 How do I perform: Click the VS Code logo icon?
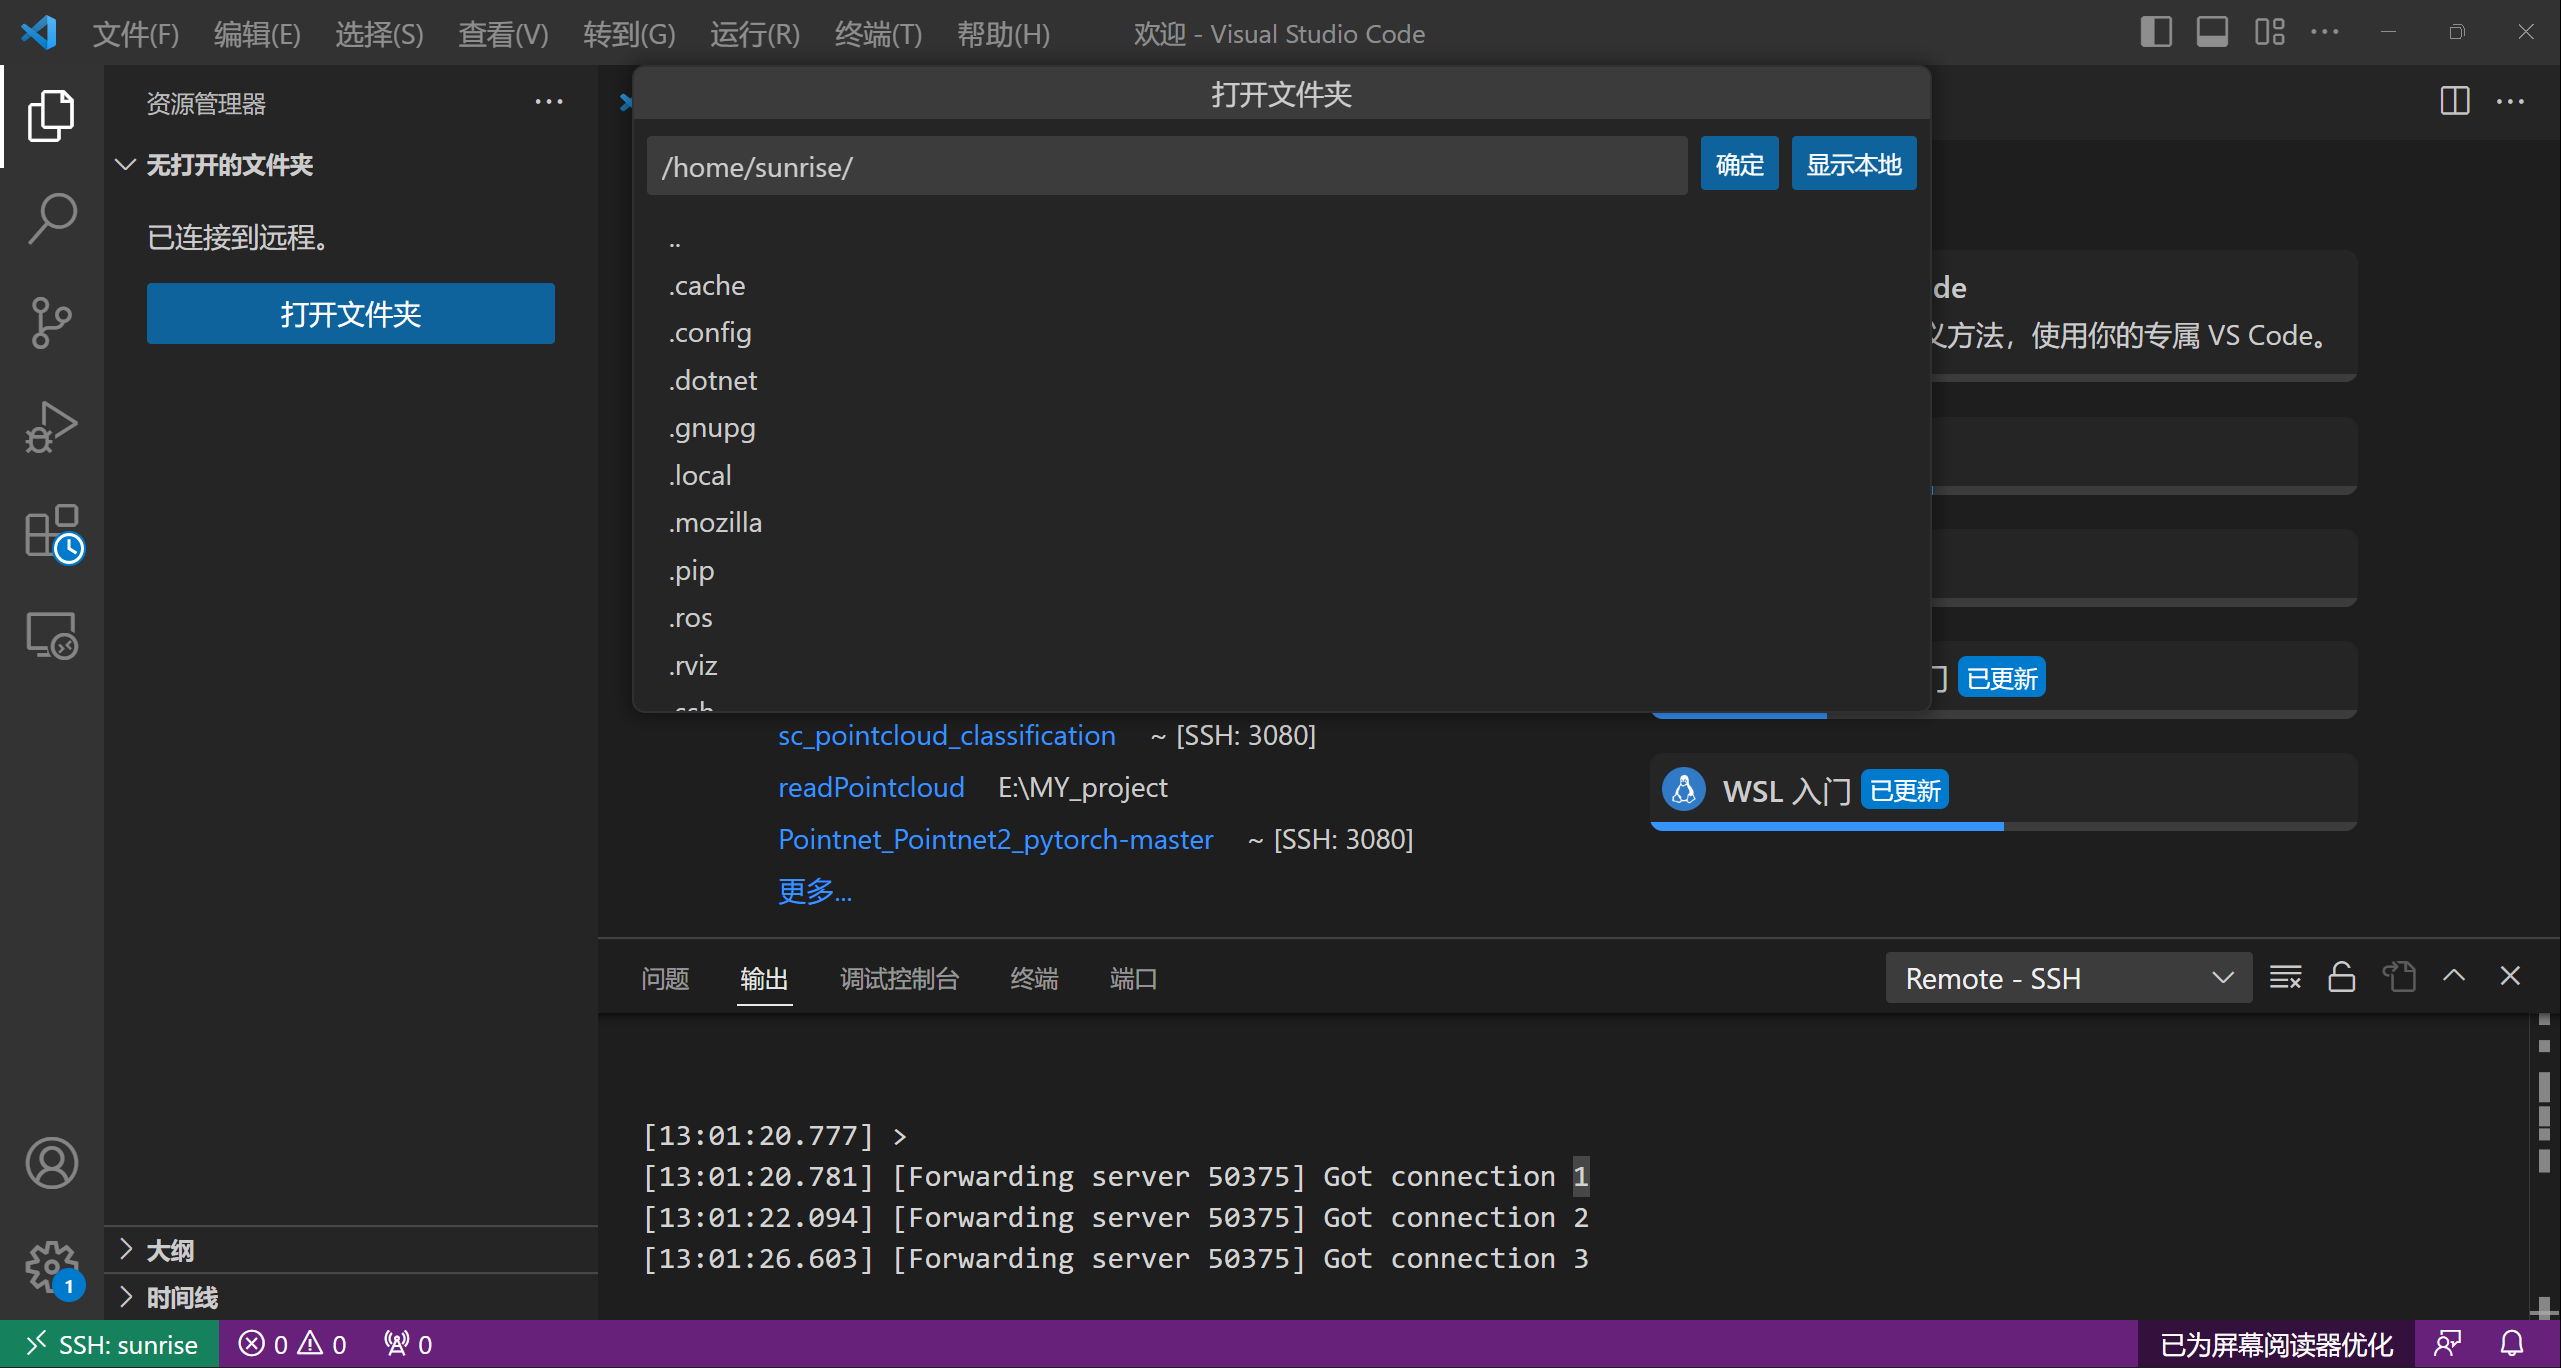pos(39,33)
